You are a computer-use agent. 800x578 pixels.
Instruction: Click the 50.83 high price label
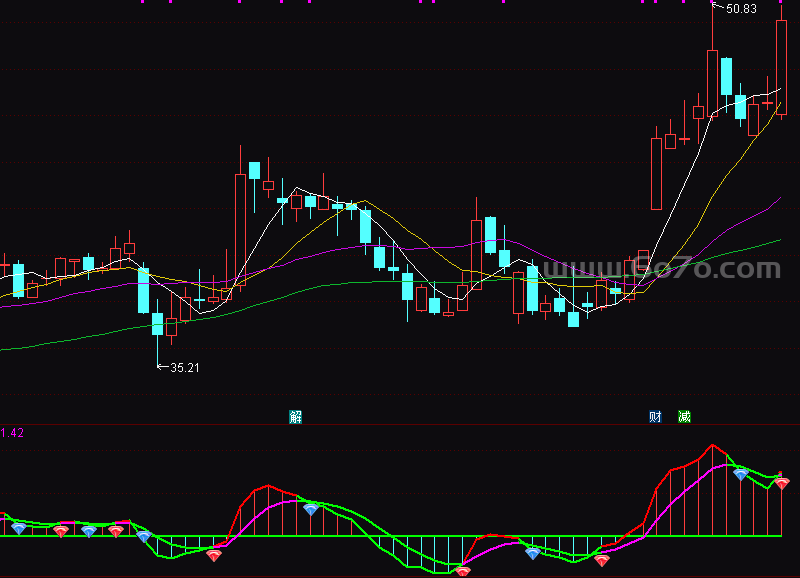[741, 9]
